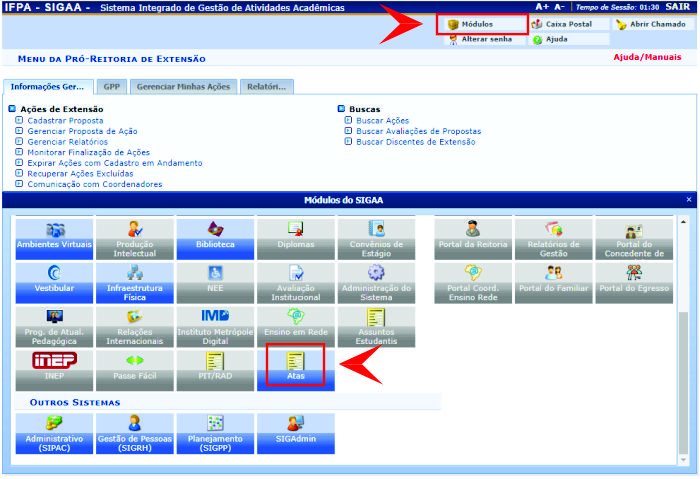Close the Módulos do SIGAA panel
The image size is (700, 479).
coord(689,200)
